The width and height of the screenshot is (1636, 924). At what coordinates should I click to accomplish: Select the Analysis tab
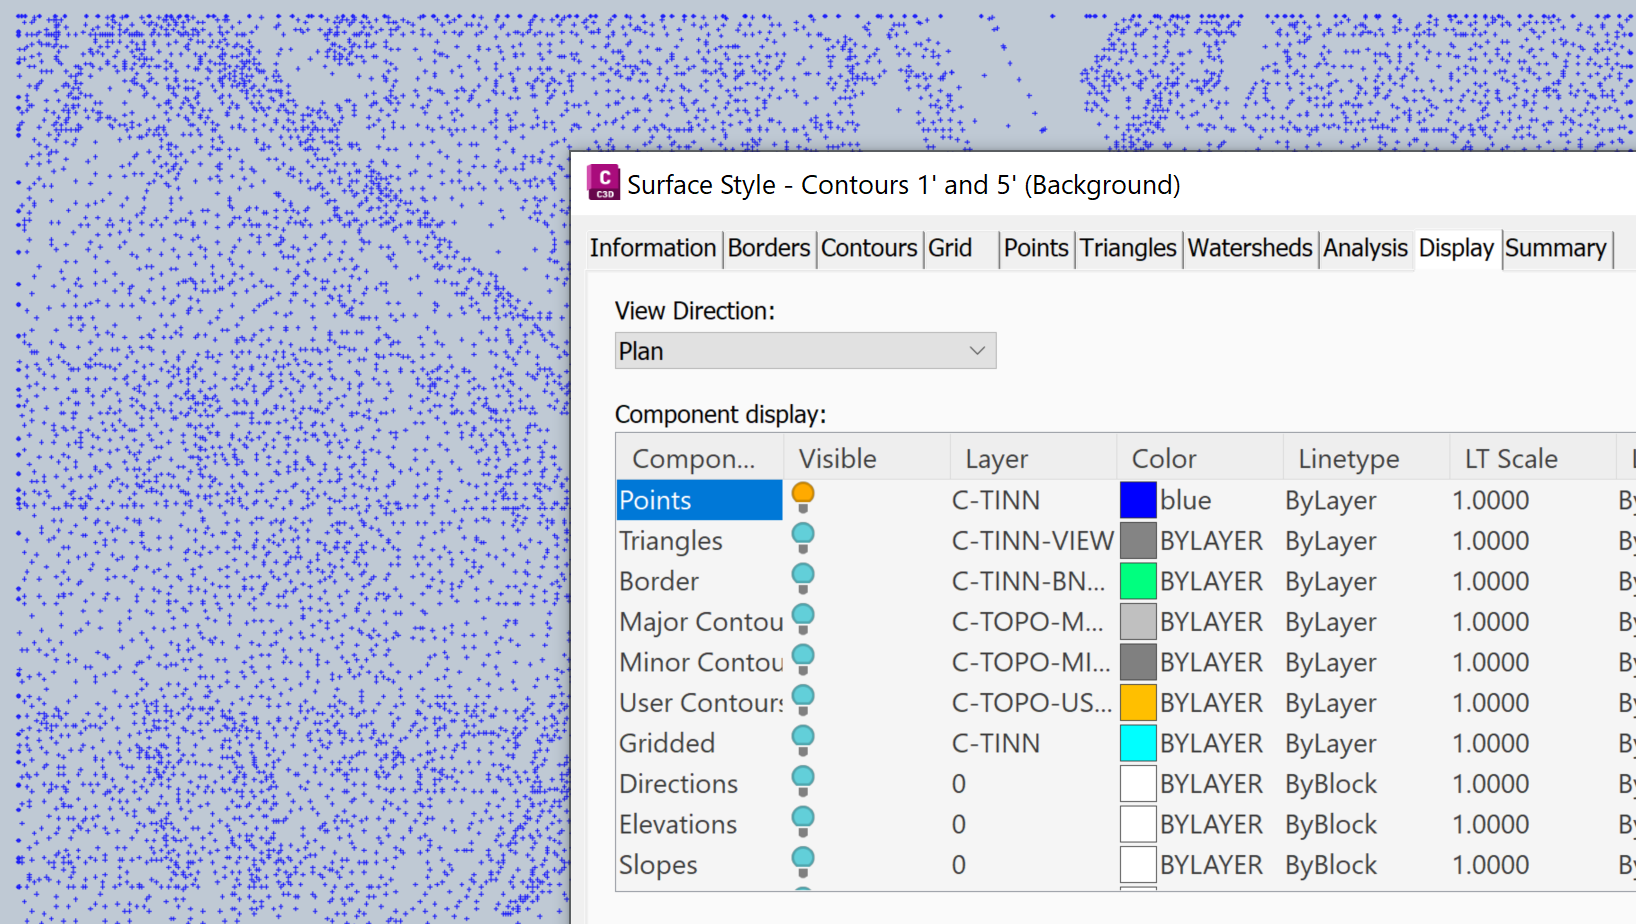coord(1365,248)
